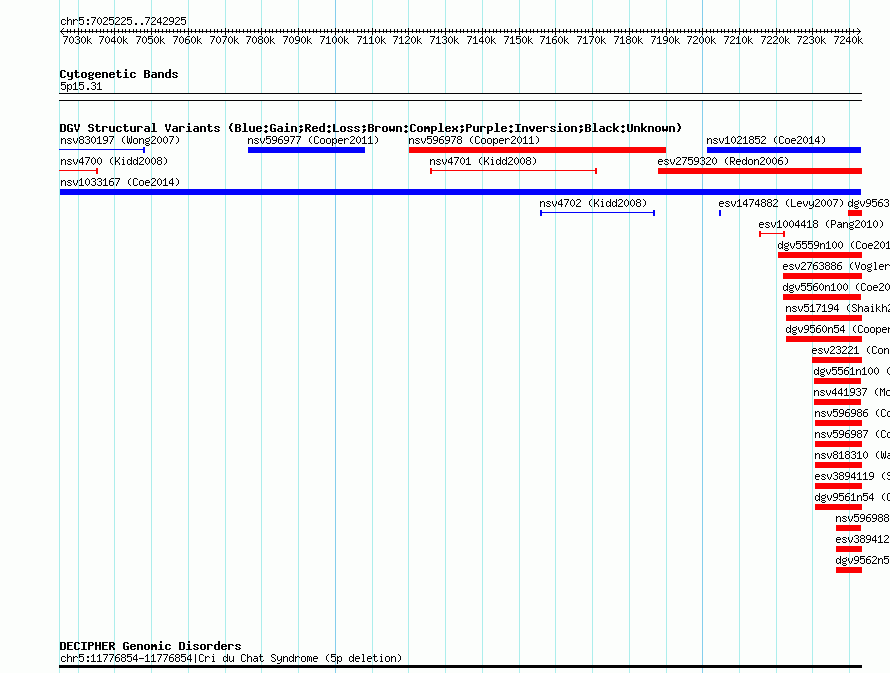Click the nsv830197 (Wong2007) variant label
This screenshot has height=673, width=890.
pos(120,140)
